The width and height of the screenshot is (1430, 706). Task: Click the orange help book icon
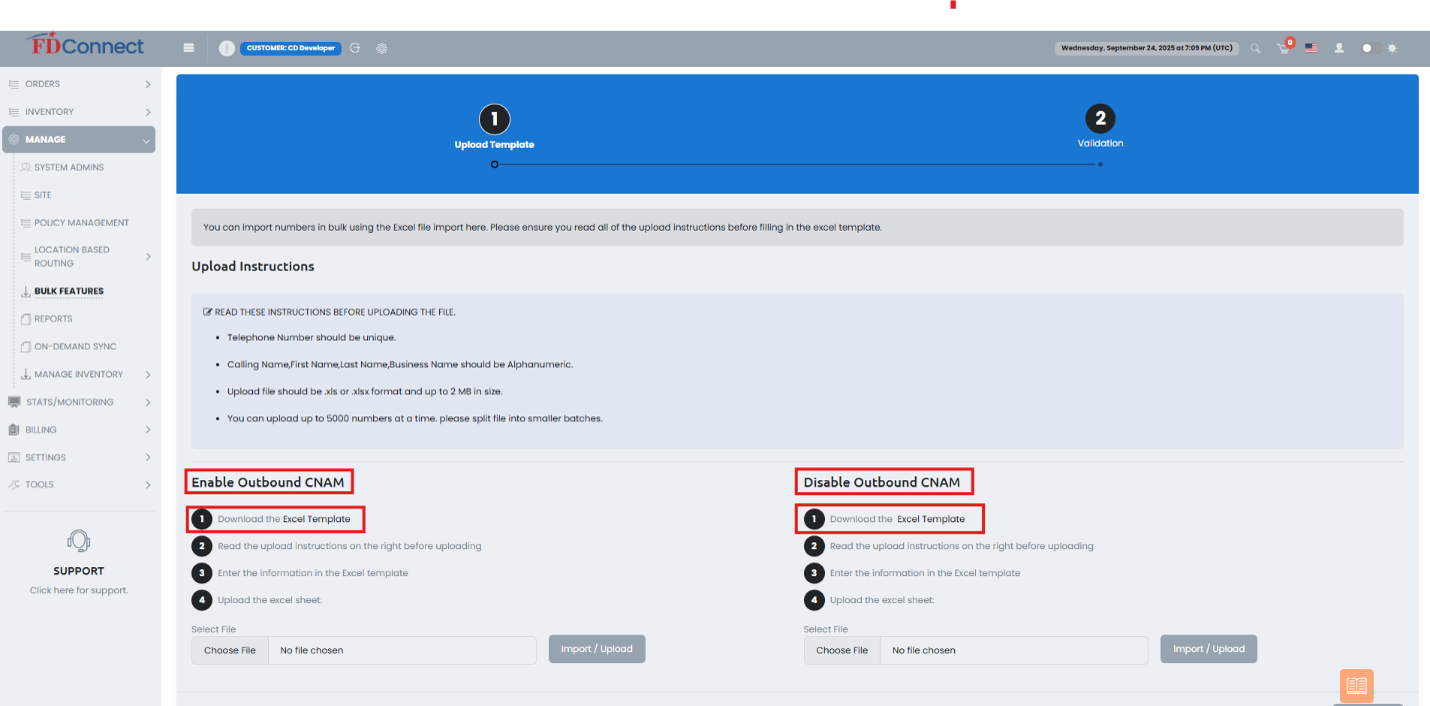[1356, 686]
